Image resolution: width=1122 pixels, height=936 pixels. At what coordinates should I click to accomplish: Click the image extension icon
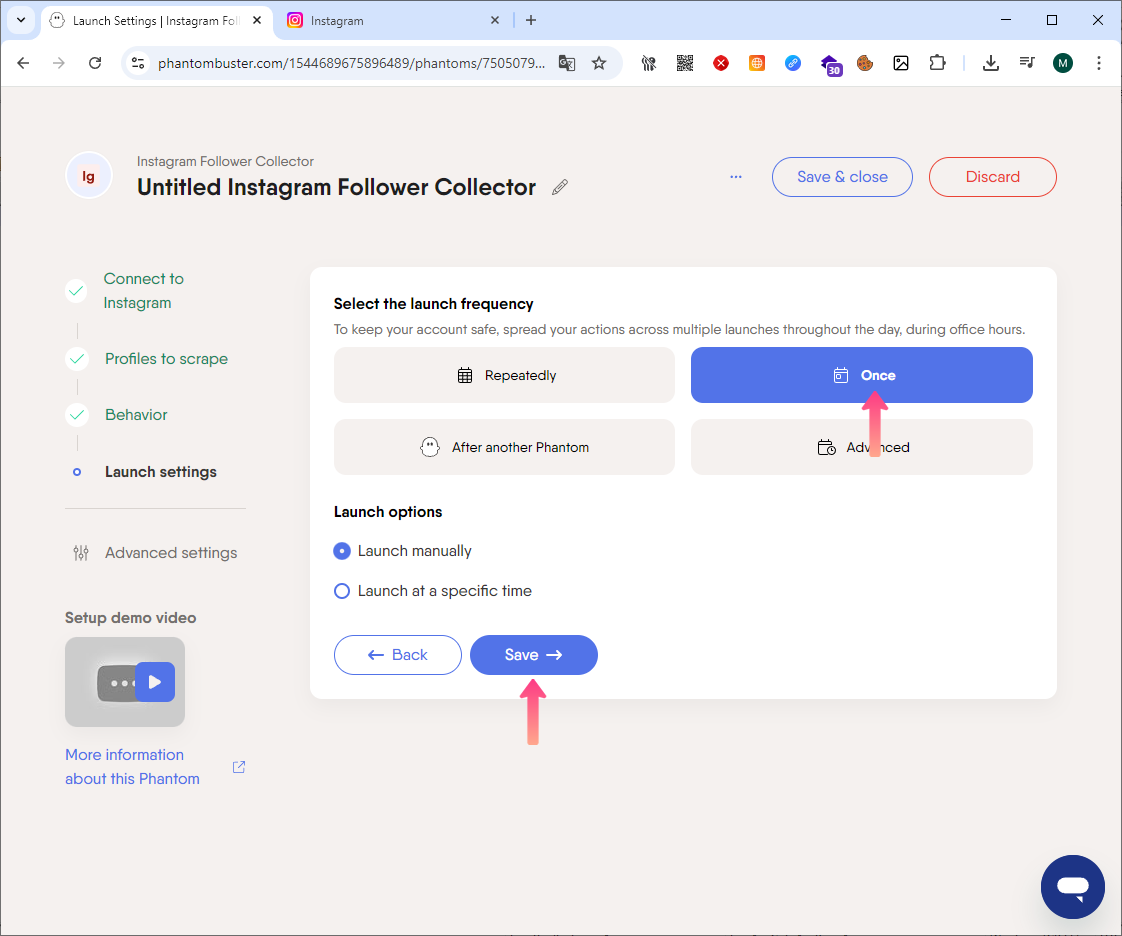tap(901, 63)
